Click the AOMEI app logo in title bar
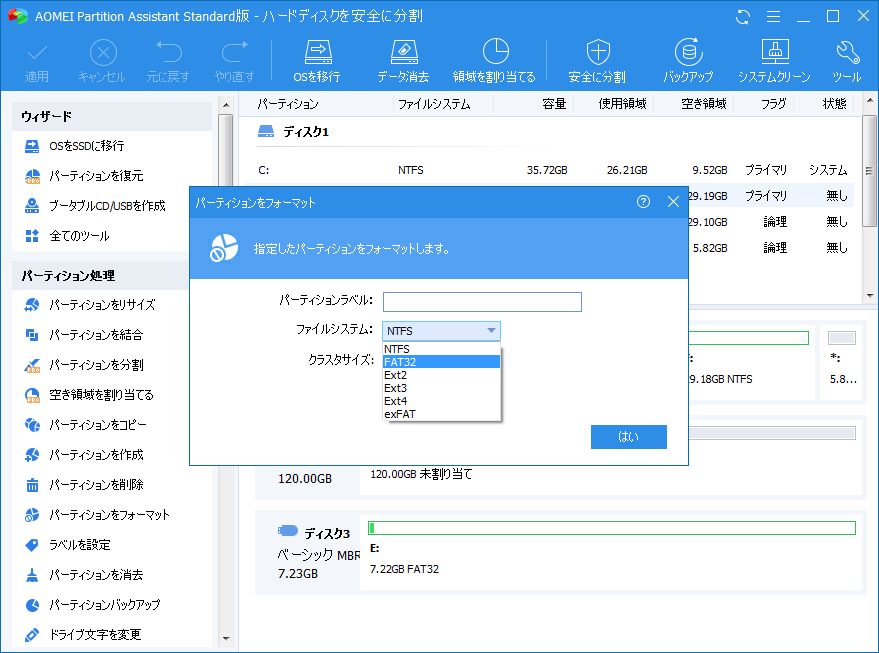Viewport: 879px width, 653px height. pos(17,16)
